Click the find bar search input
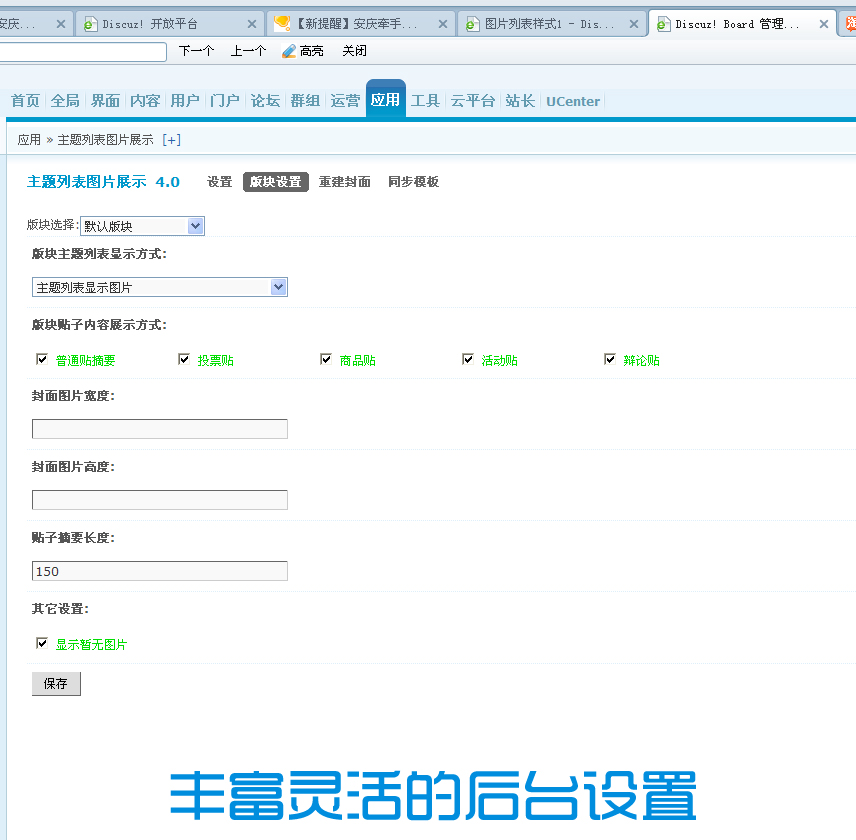This screenshot has width=856, height=840. pyautogui.click(x=82, y=52)
